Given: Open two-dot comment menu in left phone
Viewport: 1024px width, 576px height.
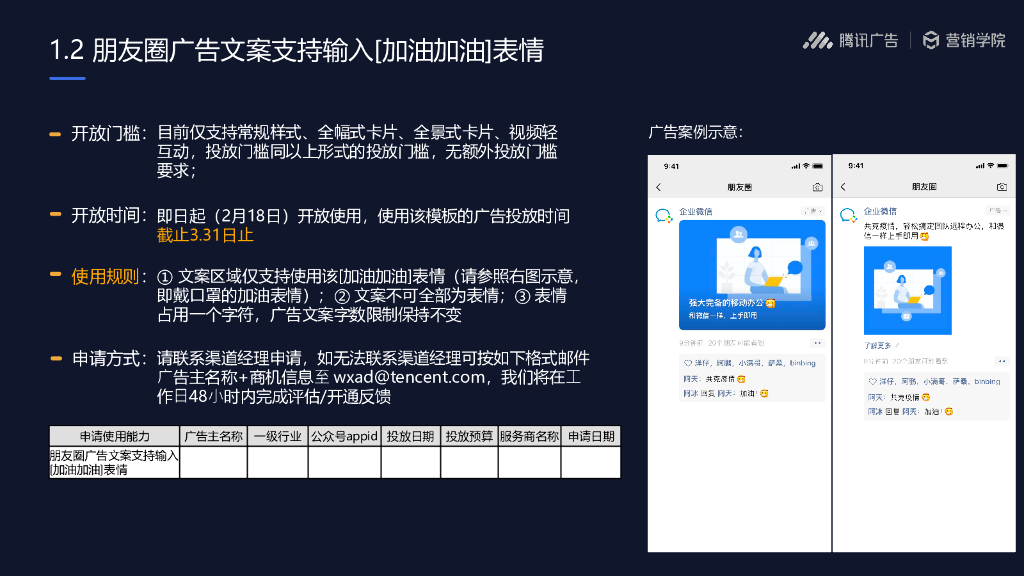Looking at the screenshot, I should point(817,343).
